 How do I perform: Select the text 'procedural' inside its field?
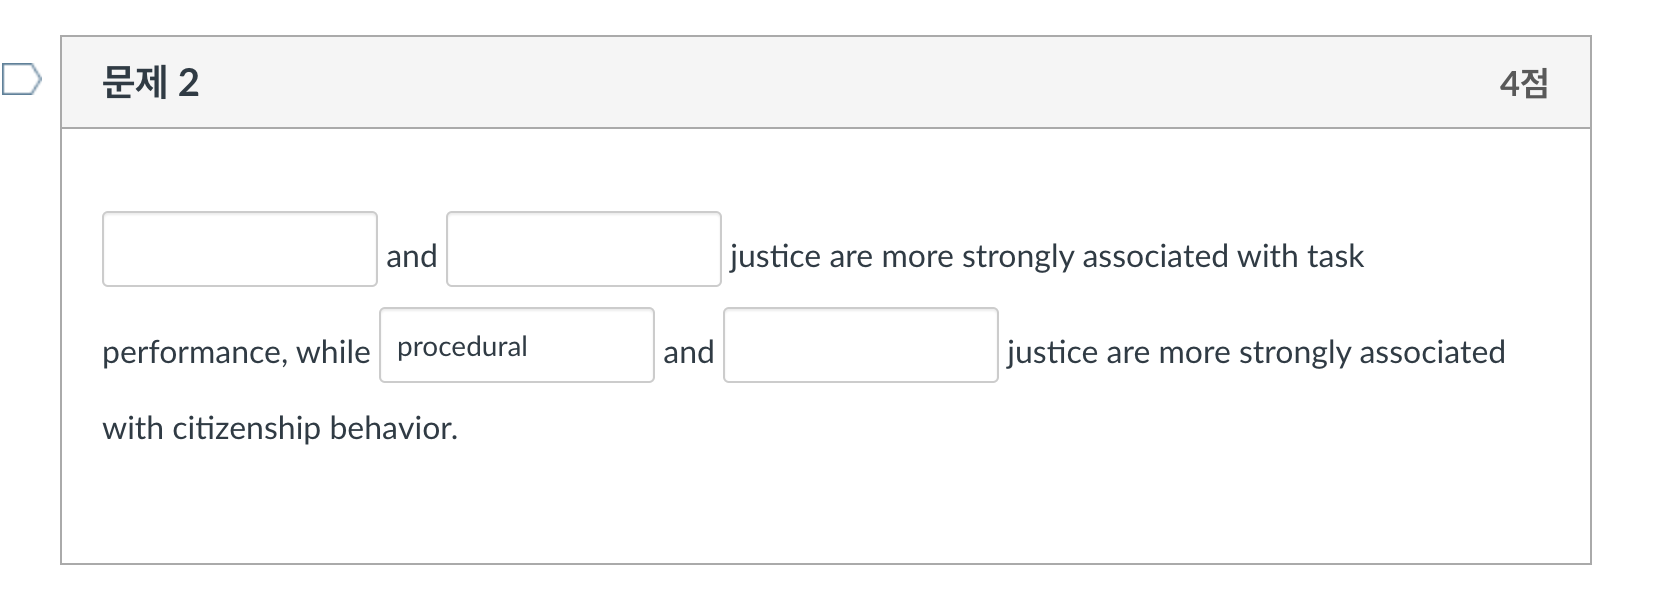pos(460,345)
